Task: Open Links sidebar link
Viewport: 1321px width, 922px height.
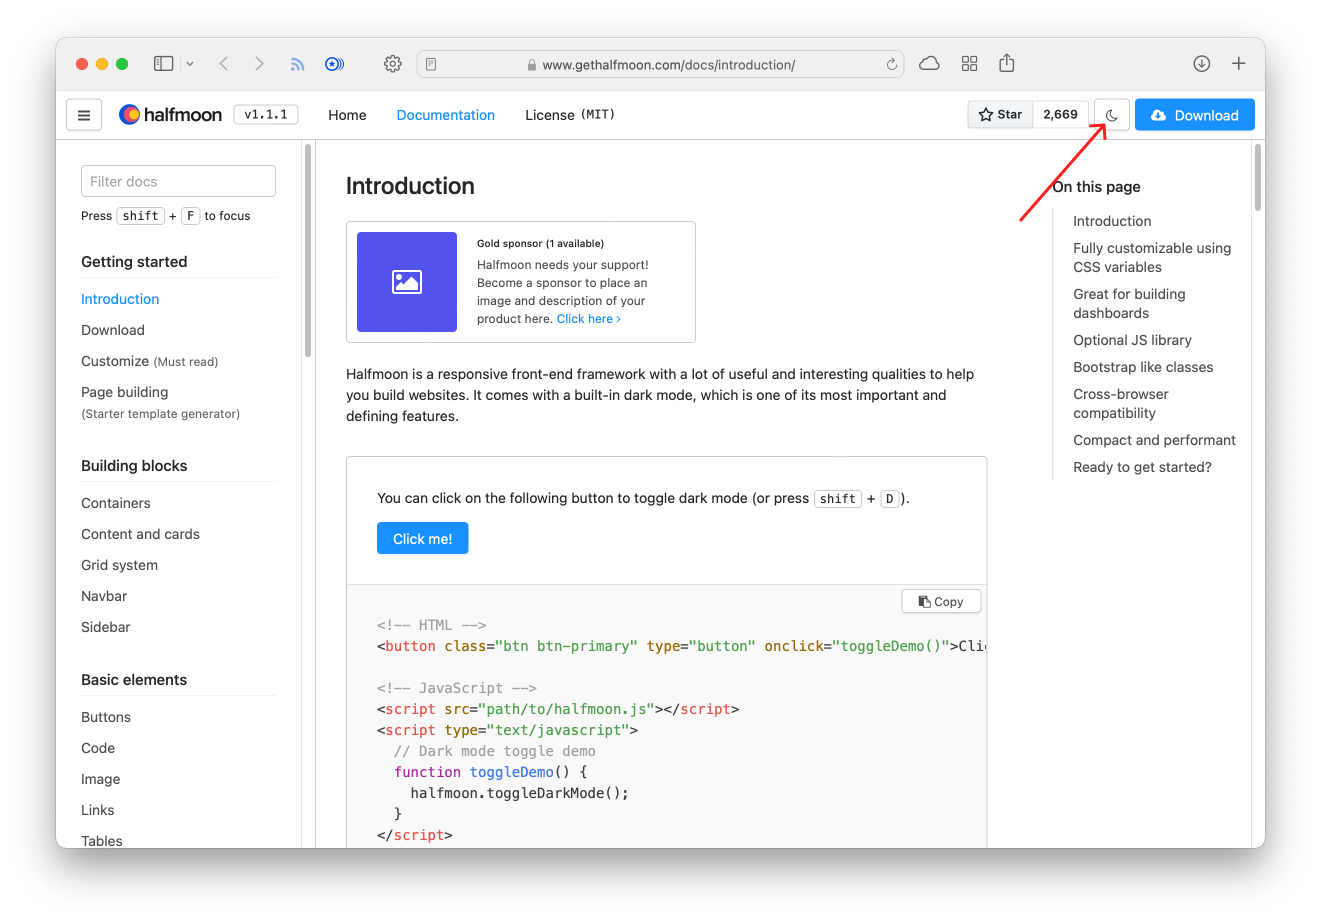Action: tap(98, 810)
